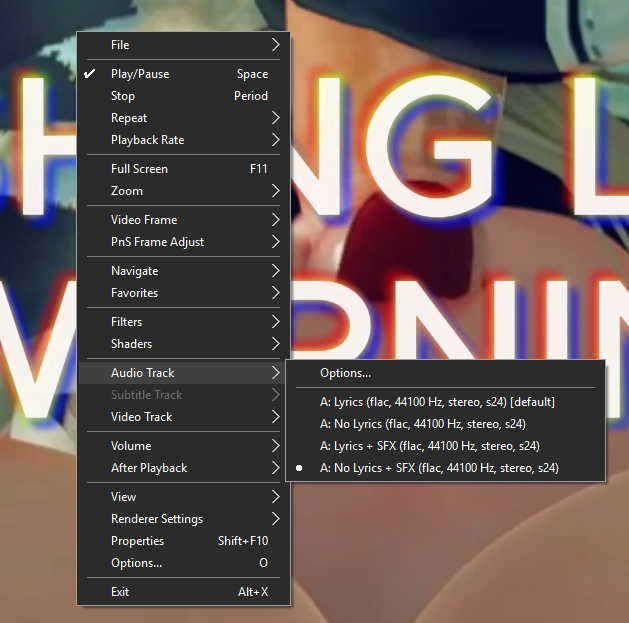
Task: Select Full Screen menu entry
Action: pos(183,169)
